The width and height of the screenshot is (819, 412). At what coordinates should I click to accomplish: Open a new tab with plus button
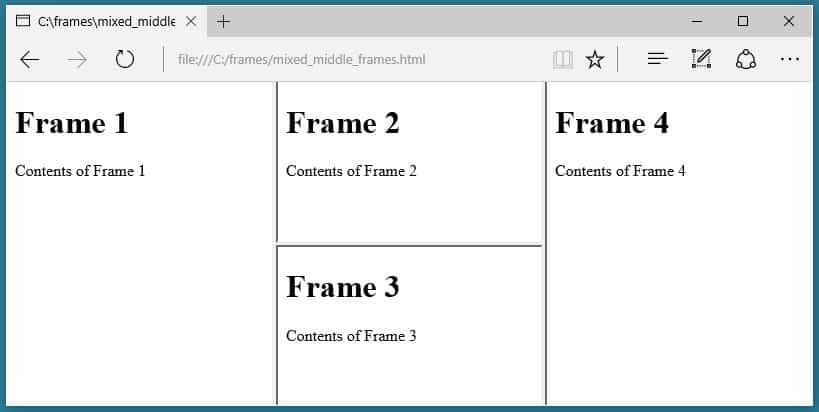223,21
